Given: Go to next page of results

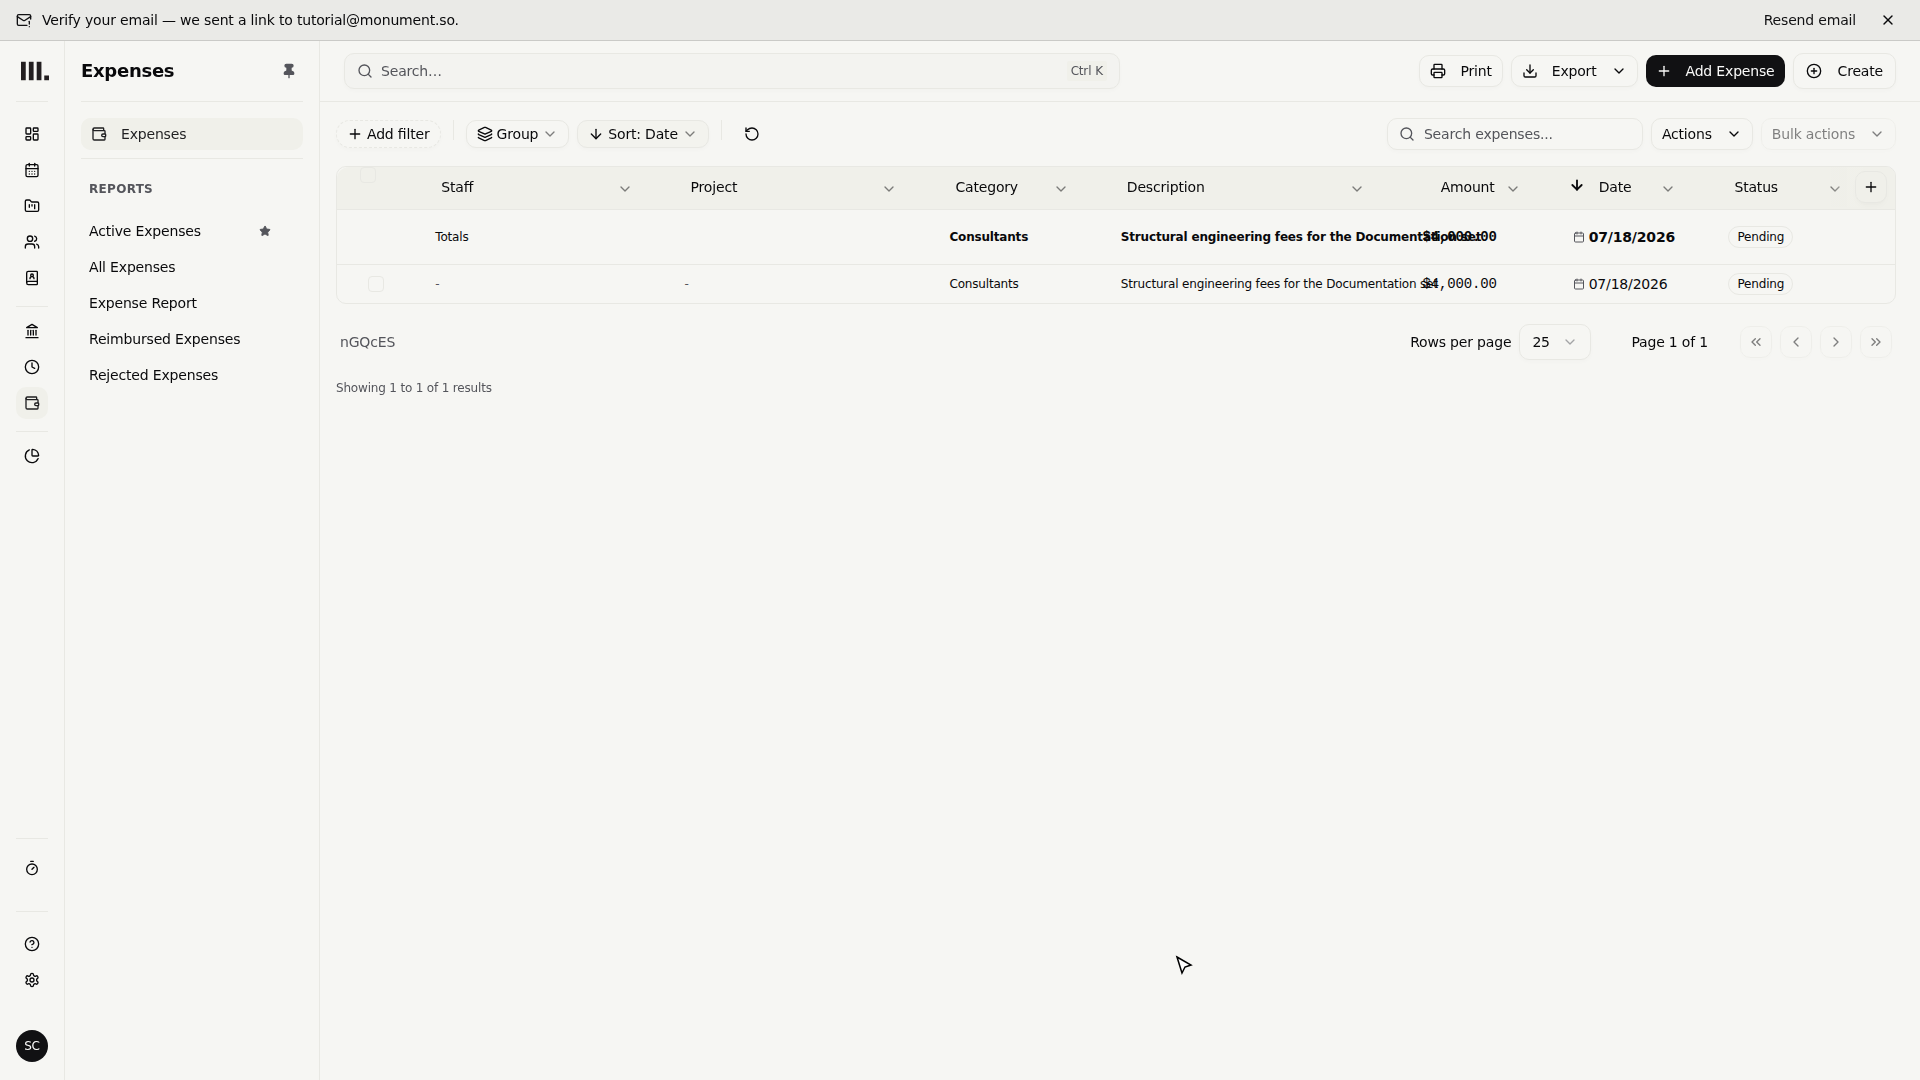Looking at the screenshot, I should pyautogui.click(x=1836, y=342).
